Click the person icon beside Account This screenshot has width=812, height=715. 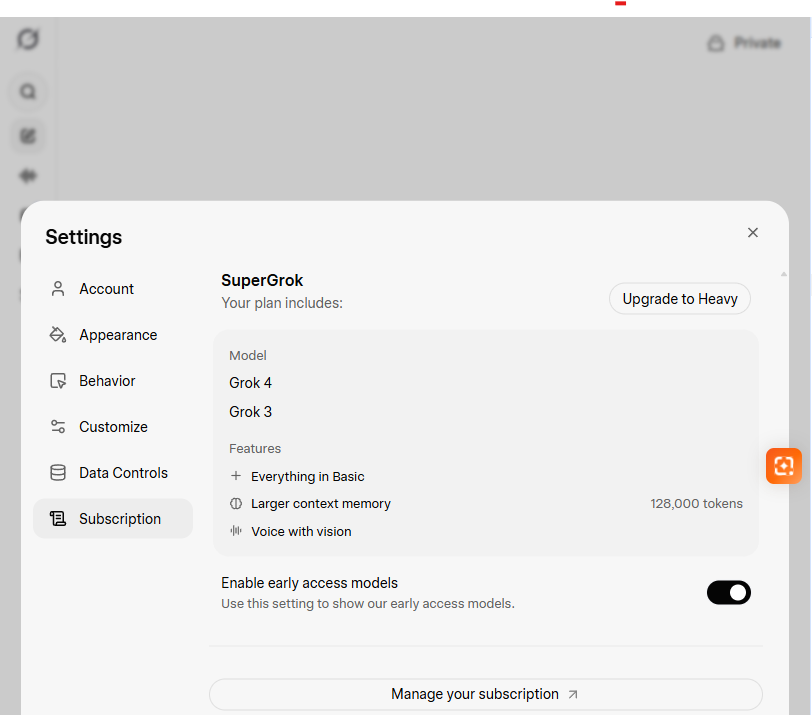point(58,289)
